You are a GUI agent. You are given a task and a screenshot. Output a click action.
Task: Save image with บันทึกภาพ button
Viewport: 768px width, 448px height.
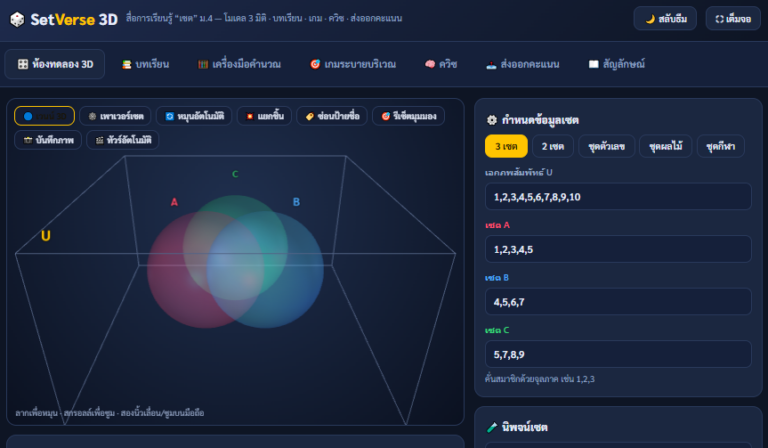tap(48, 140)
